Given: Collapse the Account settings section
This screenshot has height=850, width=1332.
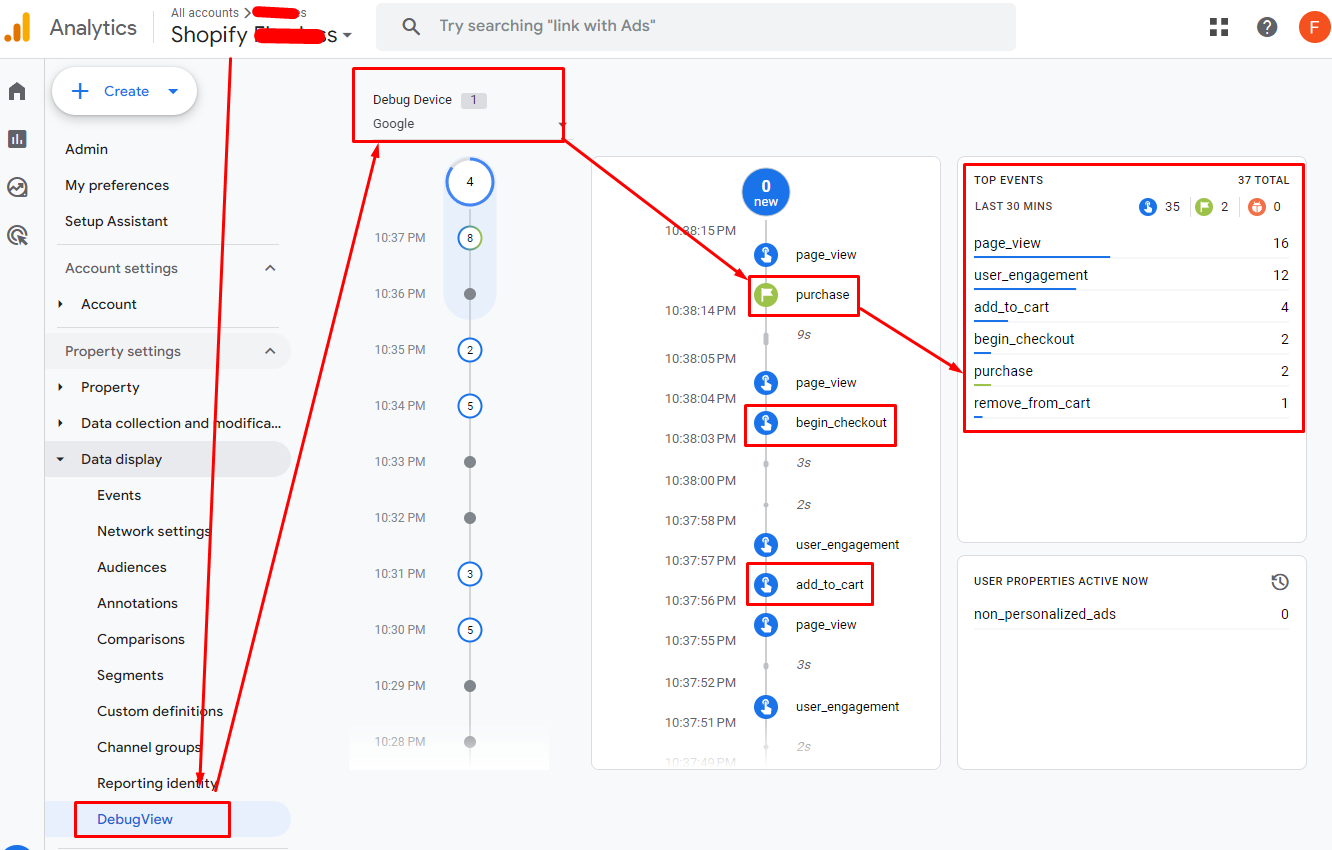Looking at the screenshot, I should pos(269,268).
